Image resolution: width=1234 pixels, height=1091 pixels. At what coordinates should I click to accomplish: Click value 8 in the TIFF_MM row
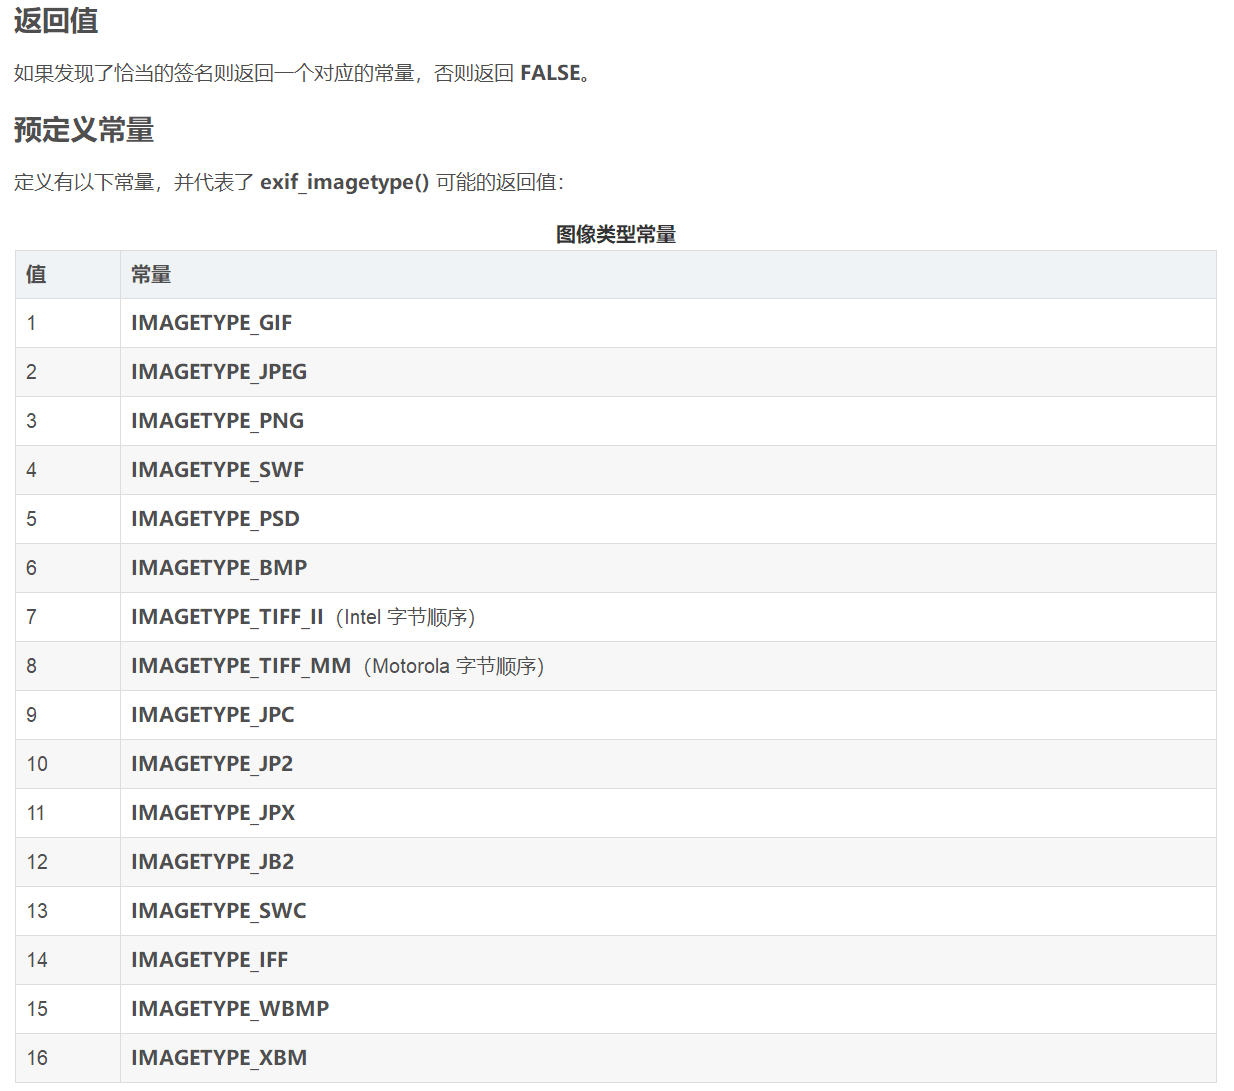pos(31,666)
